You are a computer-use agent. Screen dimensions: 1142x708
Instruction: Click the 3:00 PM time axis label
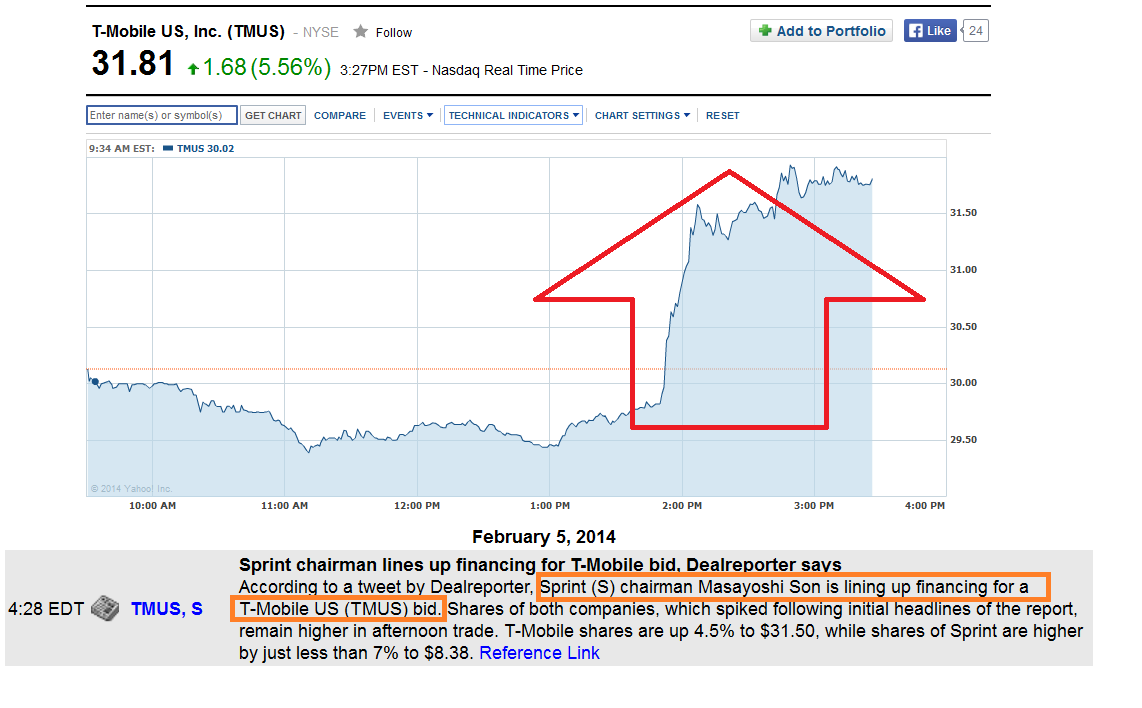(x=814, y=506)
